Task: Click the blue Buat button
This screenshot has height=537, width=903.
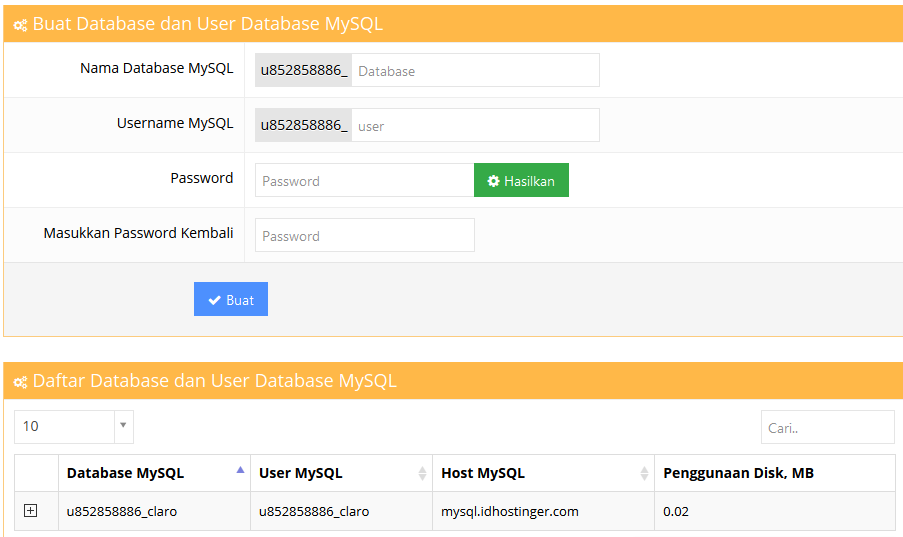Action: click(231, 299)
